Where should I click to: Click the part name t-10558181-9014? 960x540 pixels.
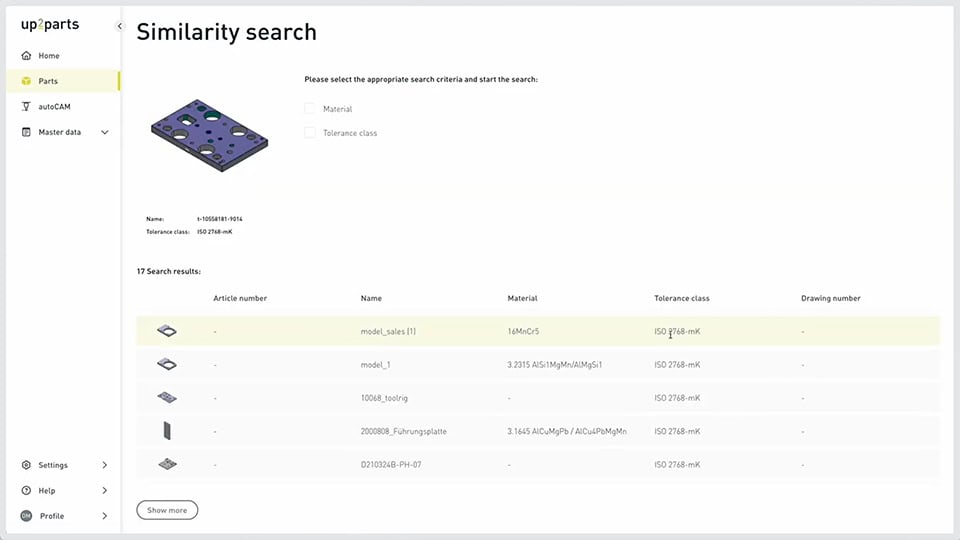point(220,219)
